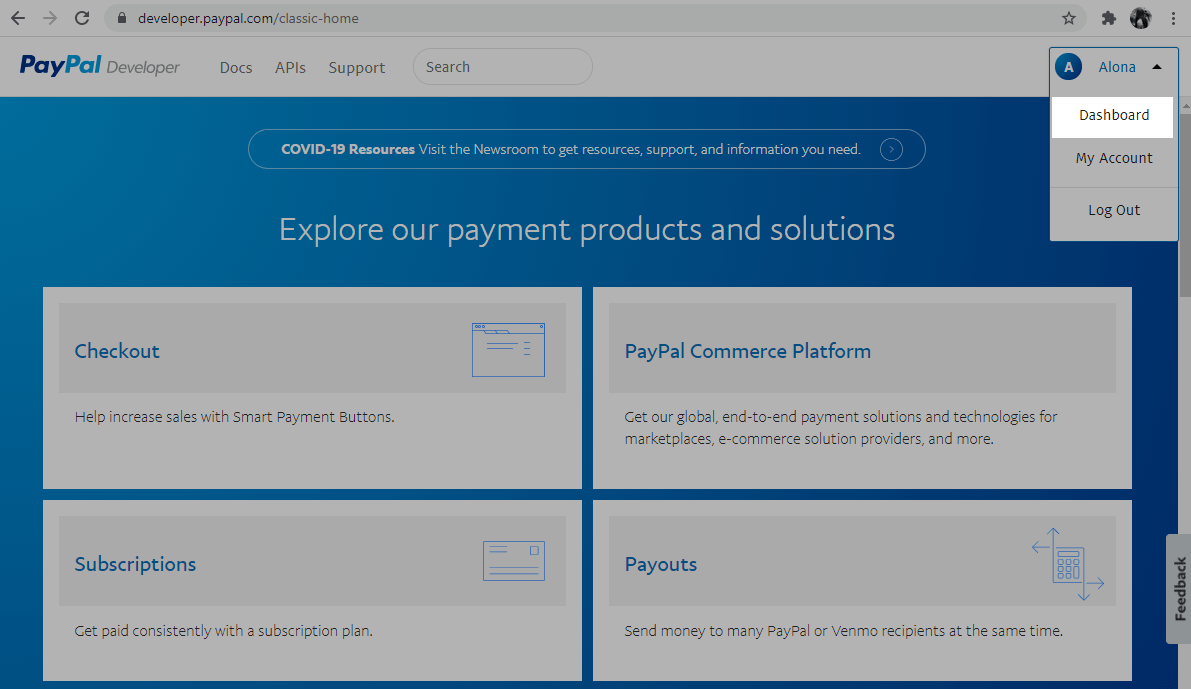
Task: Click the Checkout browser window icon
Action: pyautogui.click(x=508, y=350)
